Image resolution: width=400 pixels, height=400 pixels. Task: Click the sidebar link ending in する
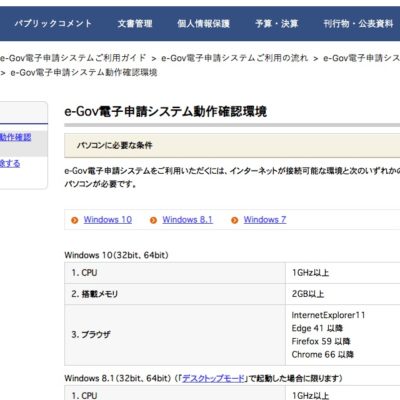[x=10, y=163]
